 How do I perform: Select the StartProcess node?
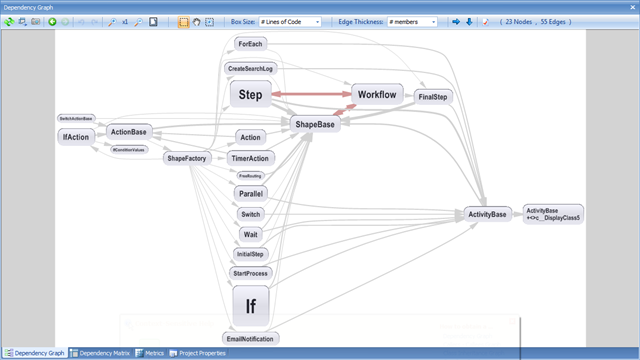(x=250, y=273)
